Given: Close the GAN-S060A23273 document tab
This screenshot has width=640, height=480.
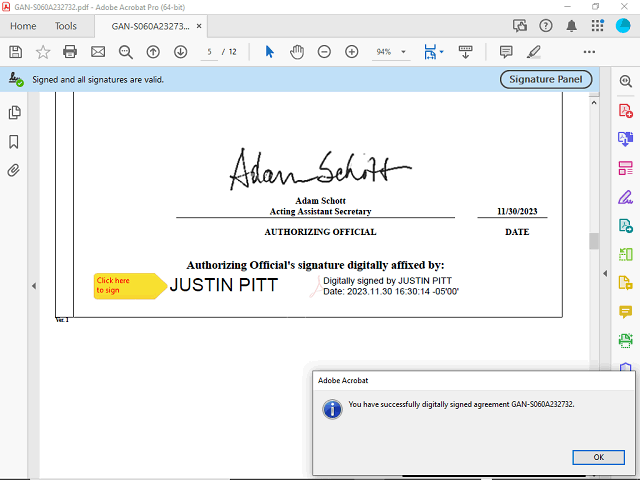Looking at the screenshot, I should (199, 26).
